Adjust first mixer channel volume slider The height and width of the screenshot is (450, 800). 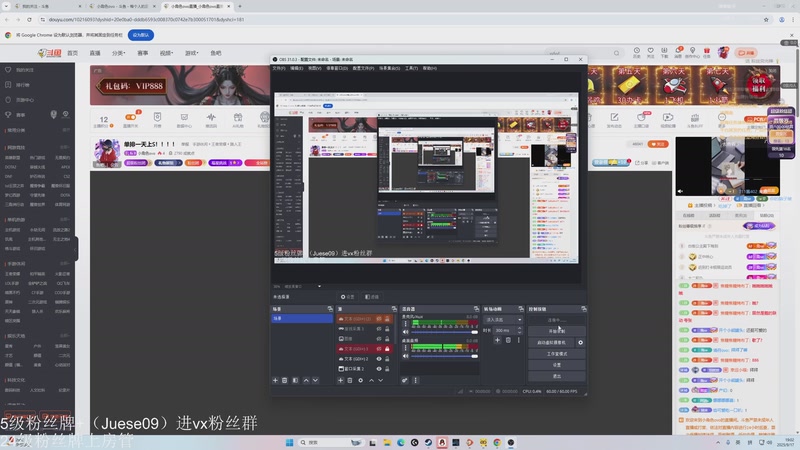[444, 332]
